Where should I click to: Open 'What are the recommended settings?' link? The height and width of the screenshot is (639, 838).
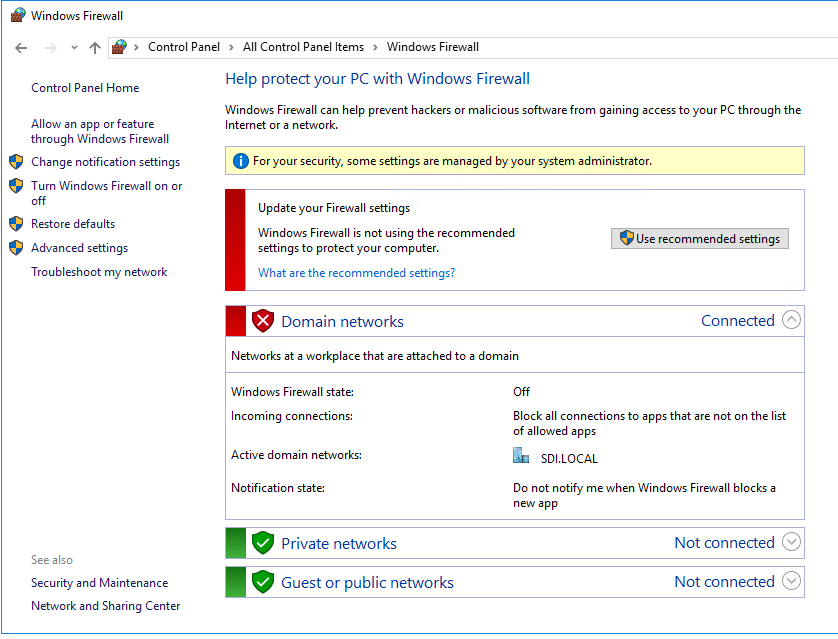tap(356, 273)
